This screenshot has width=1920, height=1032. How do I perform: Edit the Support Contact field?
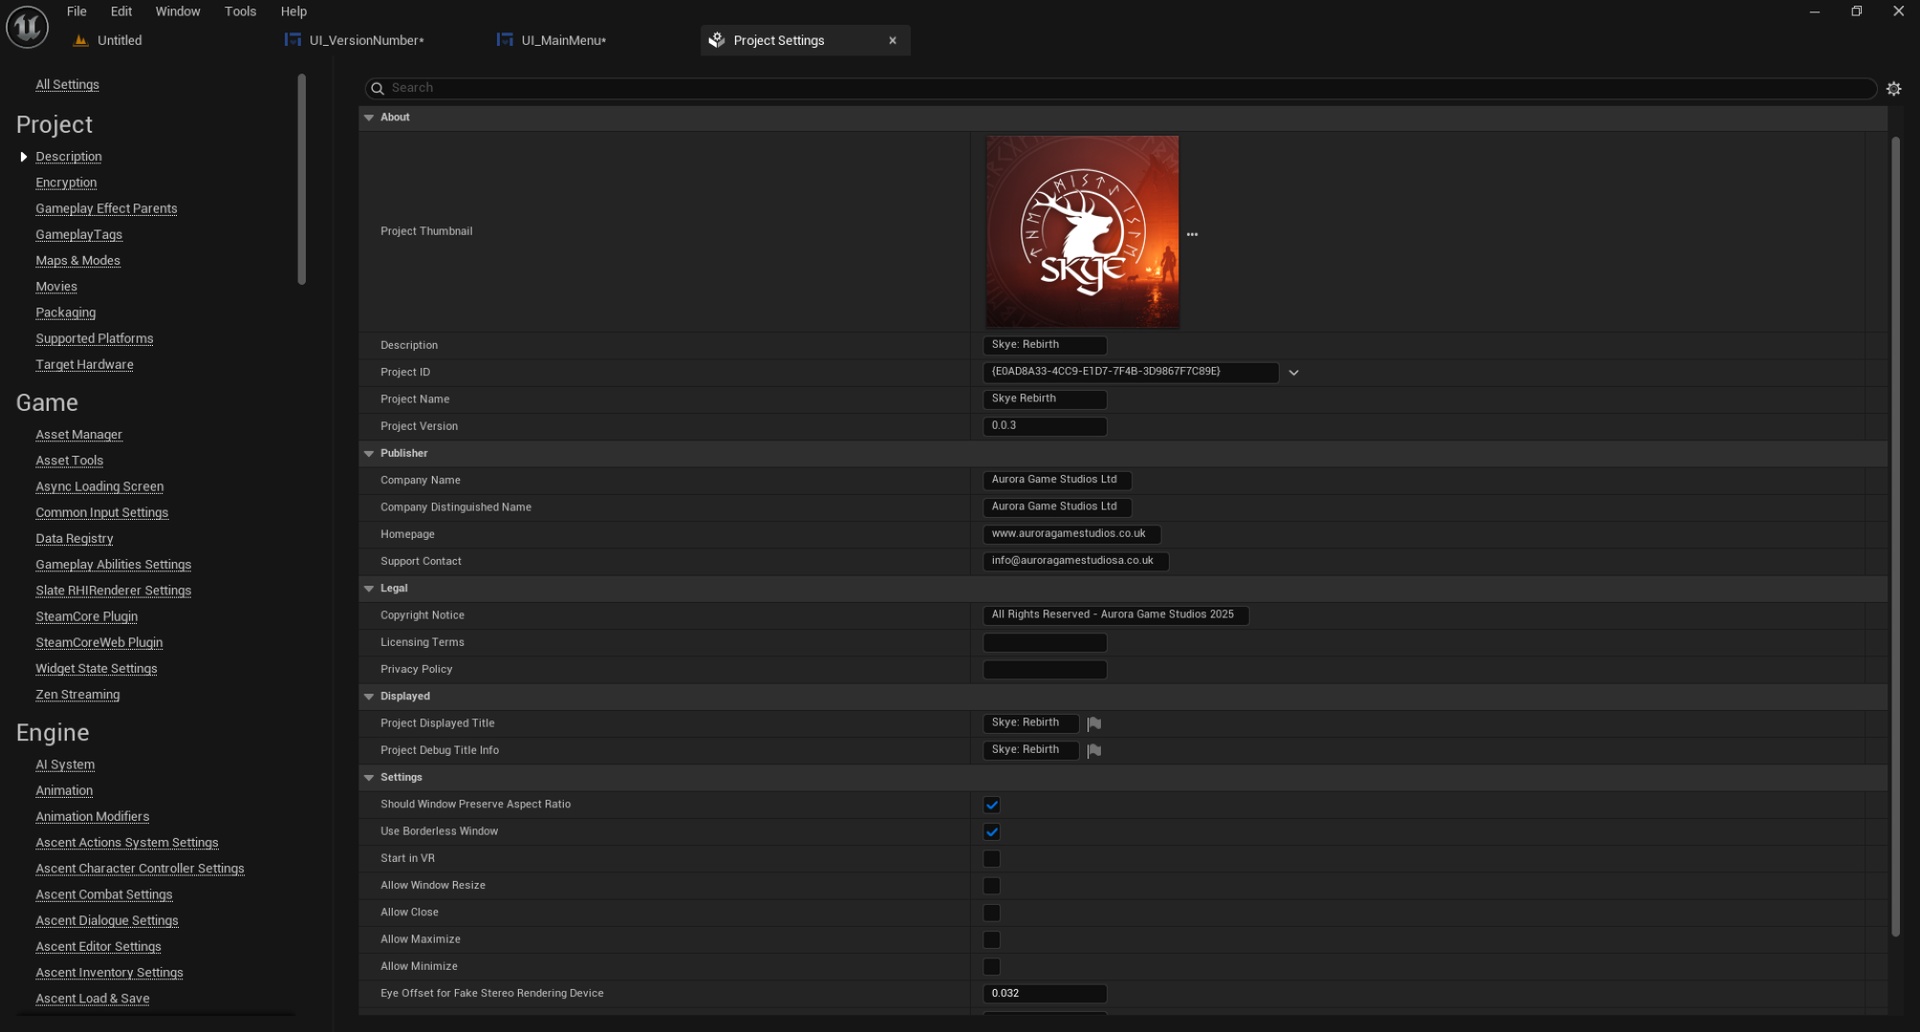click(x=1076, y=561)
